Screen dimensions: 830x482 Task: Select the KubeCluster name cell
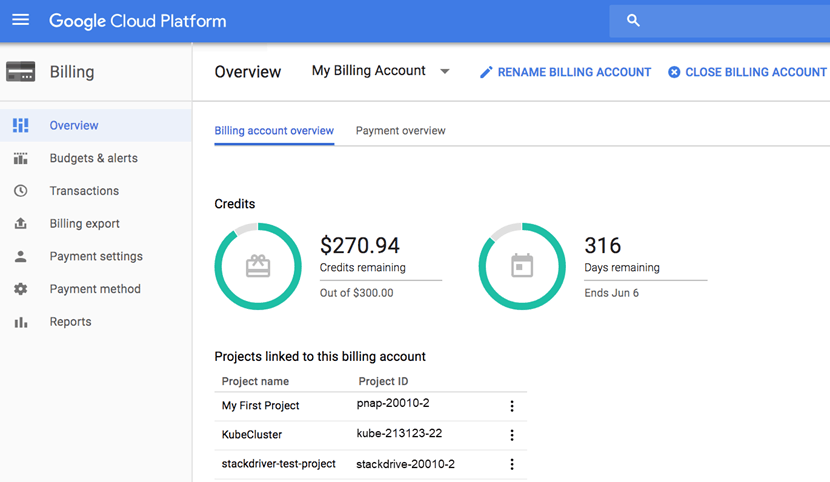[x=251, y=435]
